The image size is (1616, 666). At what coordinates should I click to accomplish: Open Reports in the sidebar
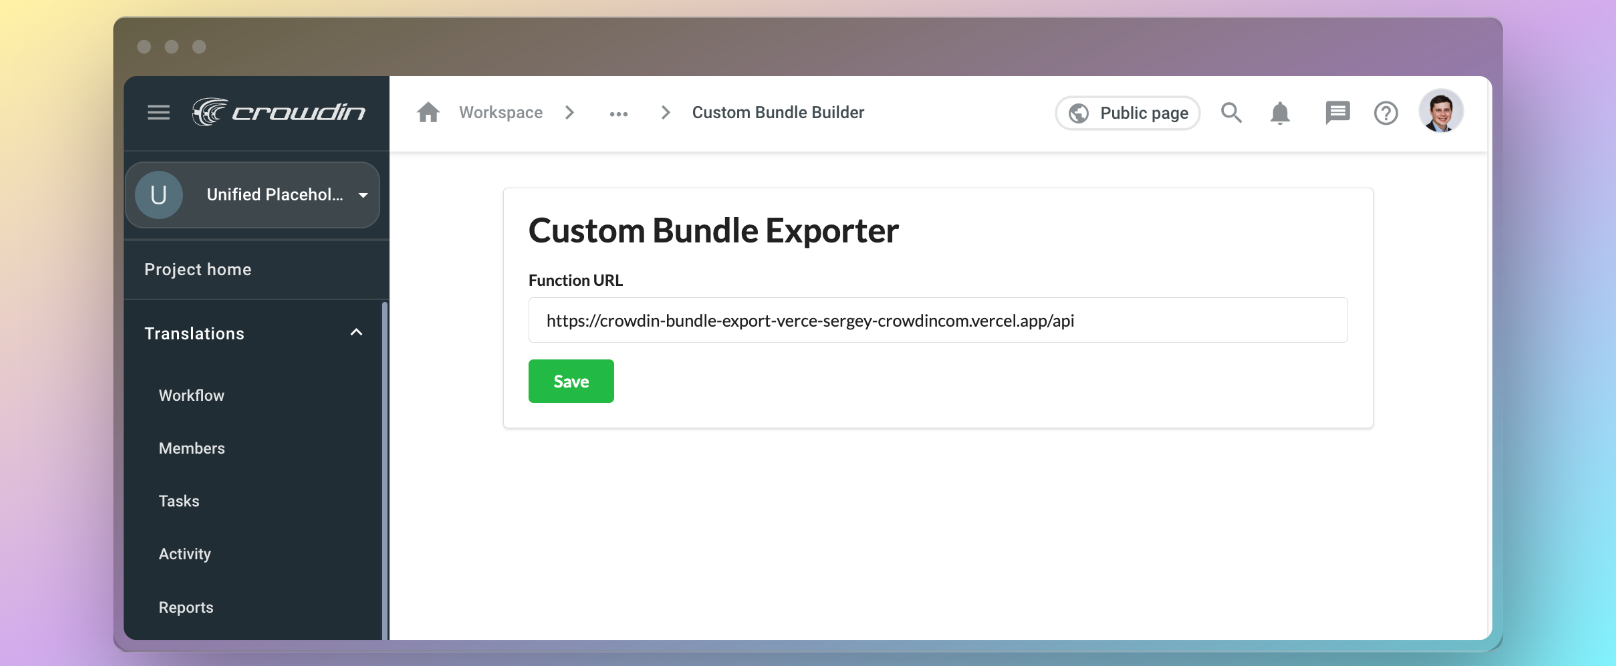pyautogui.click(x=186, y=608)
